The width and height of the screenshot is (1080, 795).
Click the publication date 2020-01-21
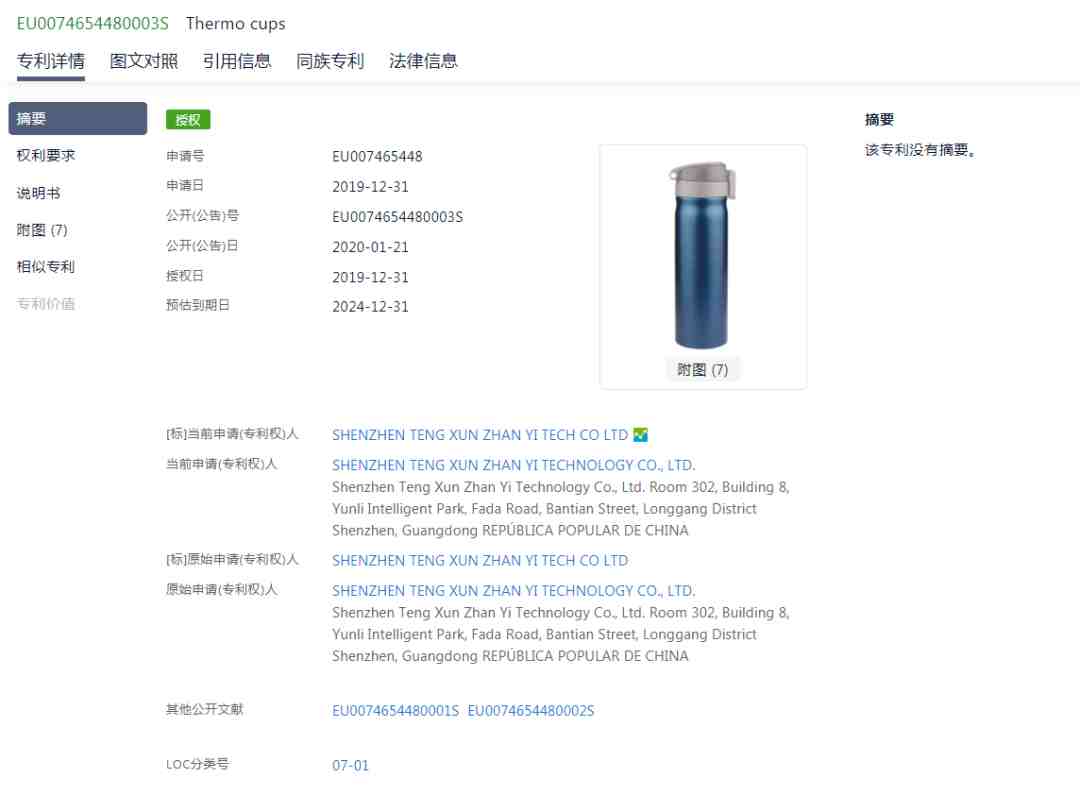click(371, 247)
